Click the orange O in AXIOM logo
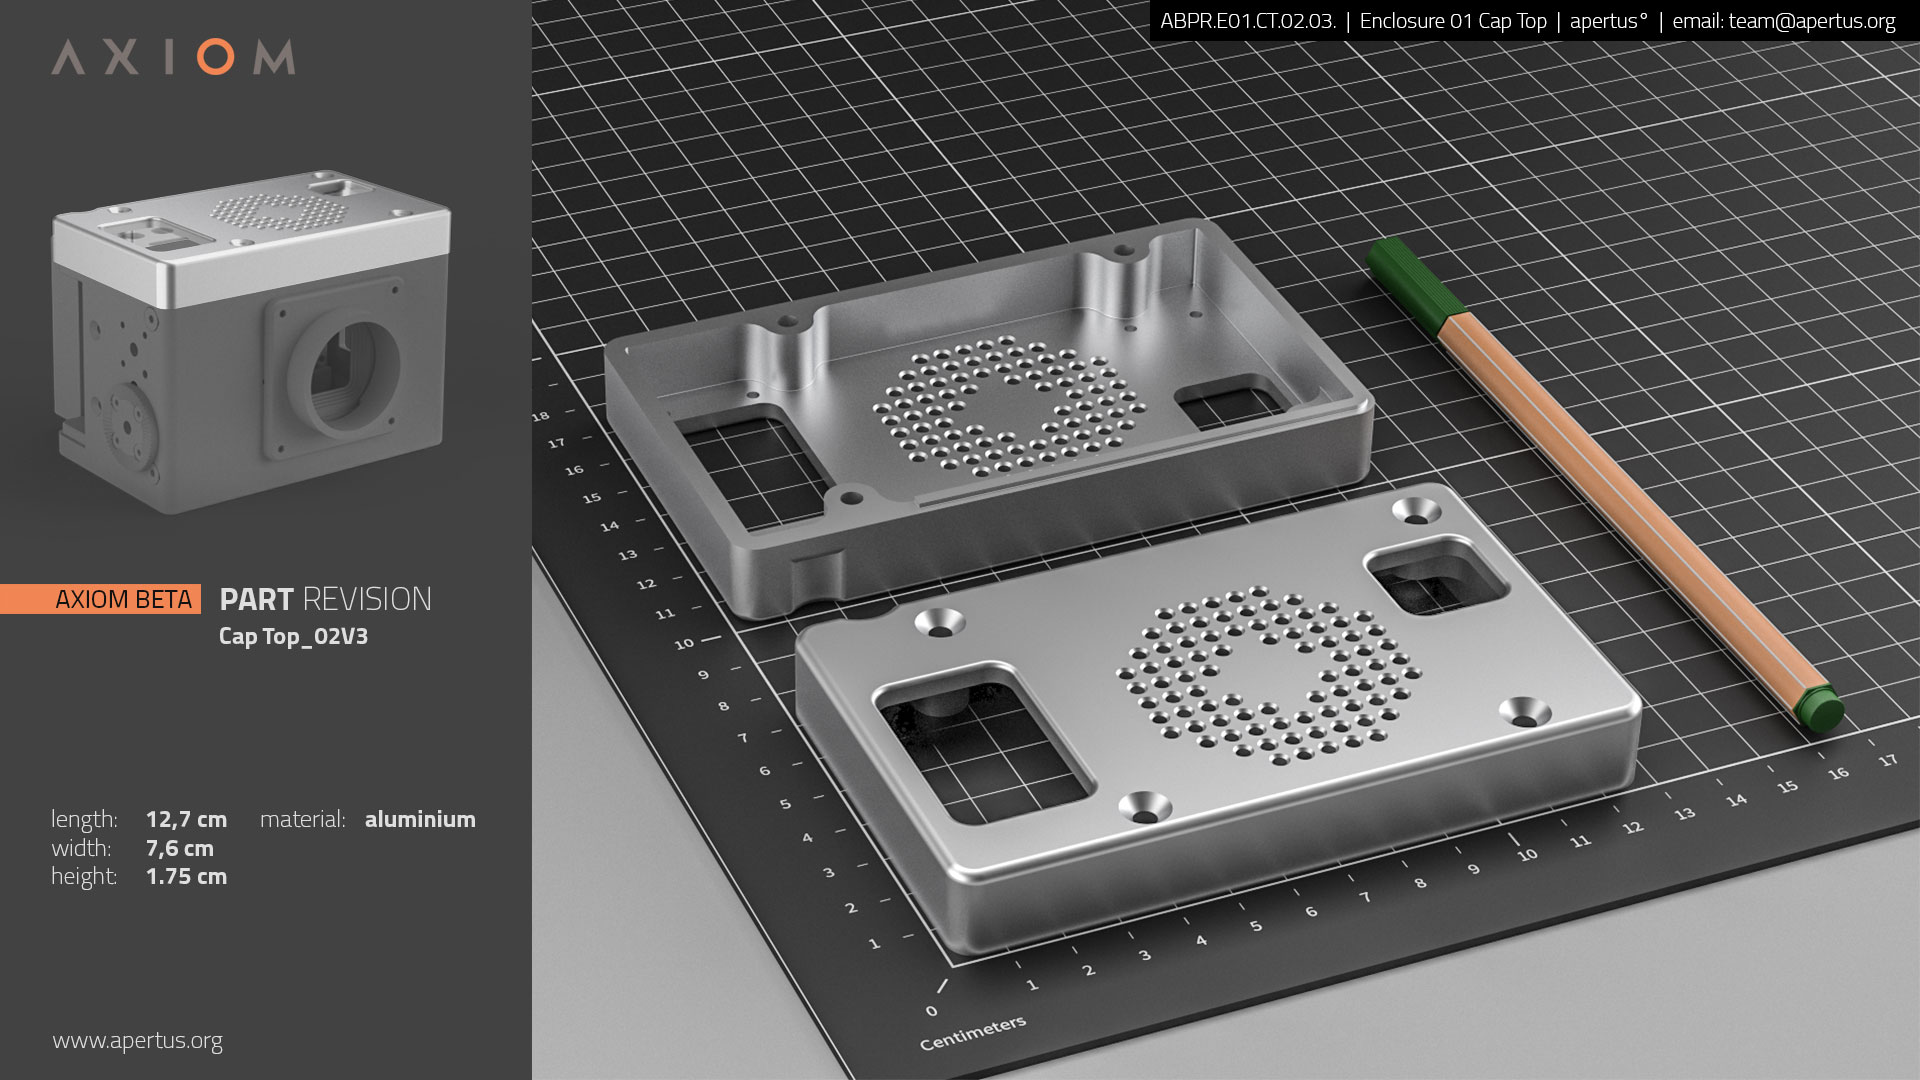This screenshot has width=1920, height=1080. [215, 57]
